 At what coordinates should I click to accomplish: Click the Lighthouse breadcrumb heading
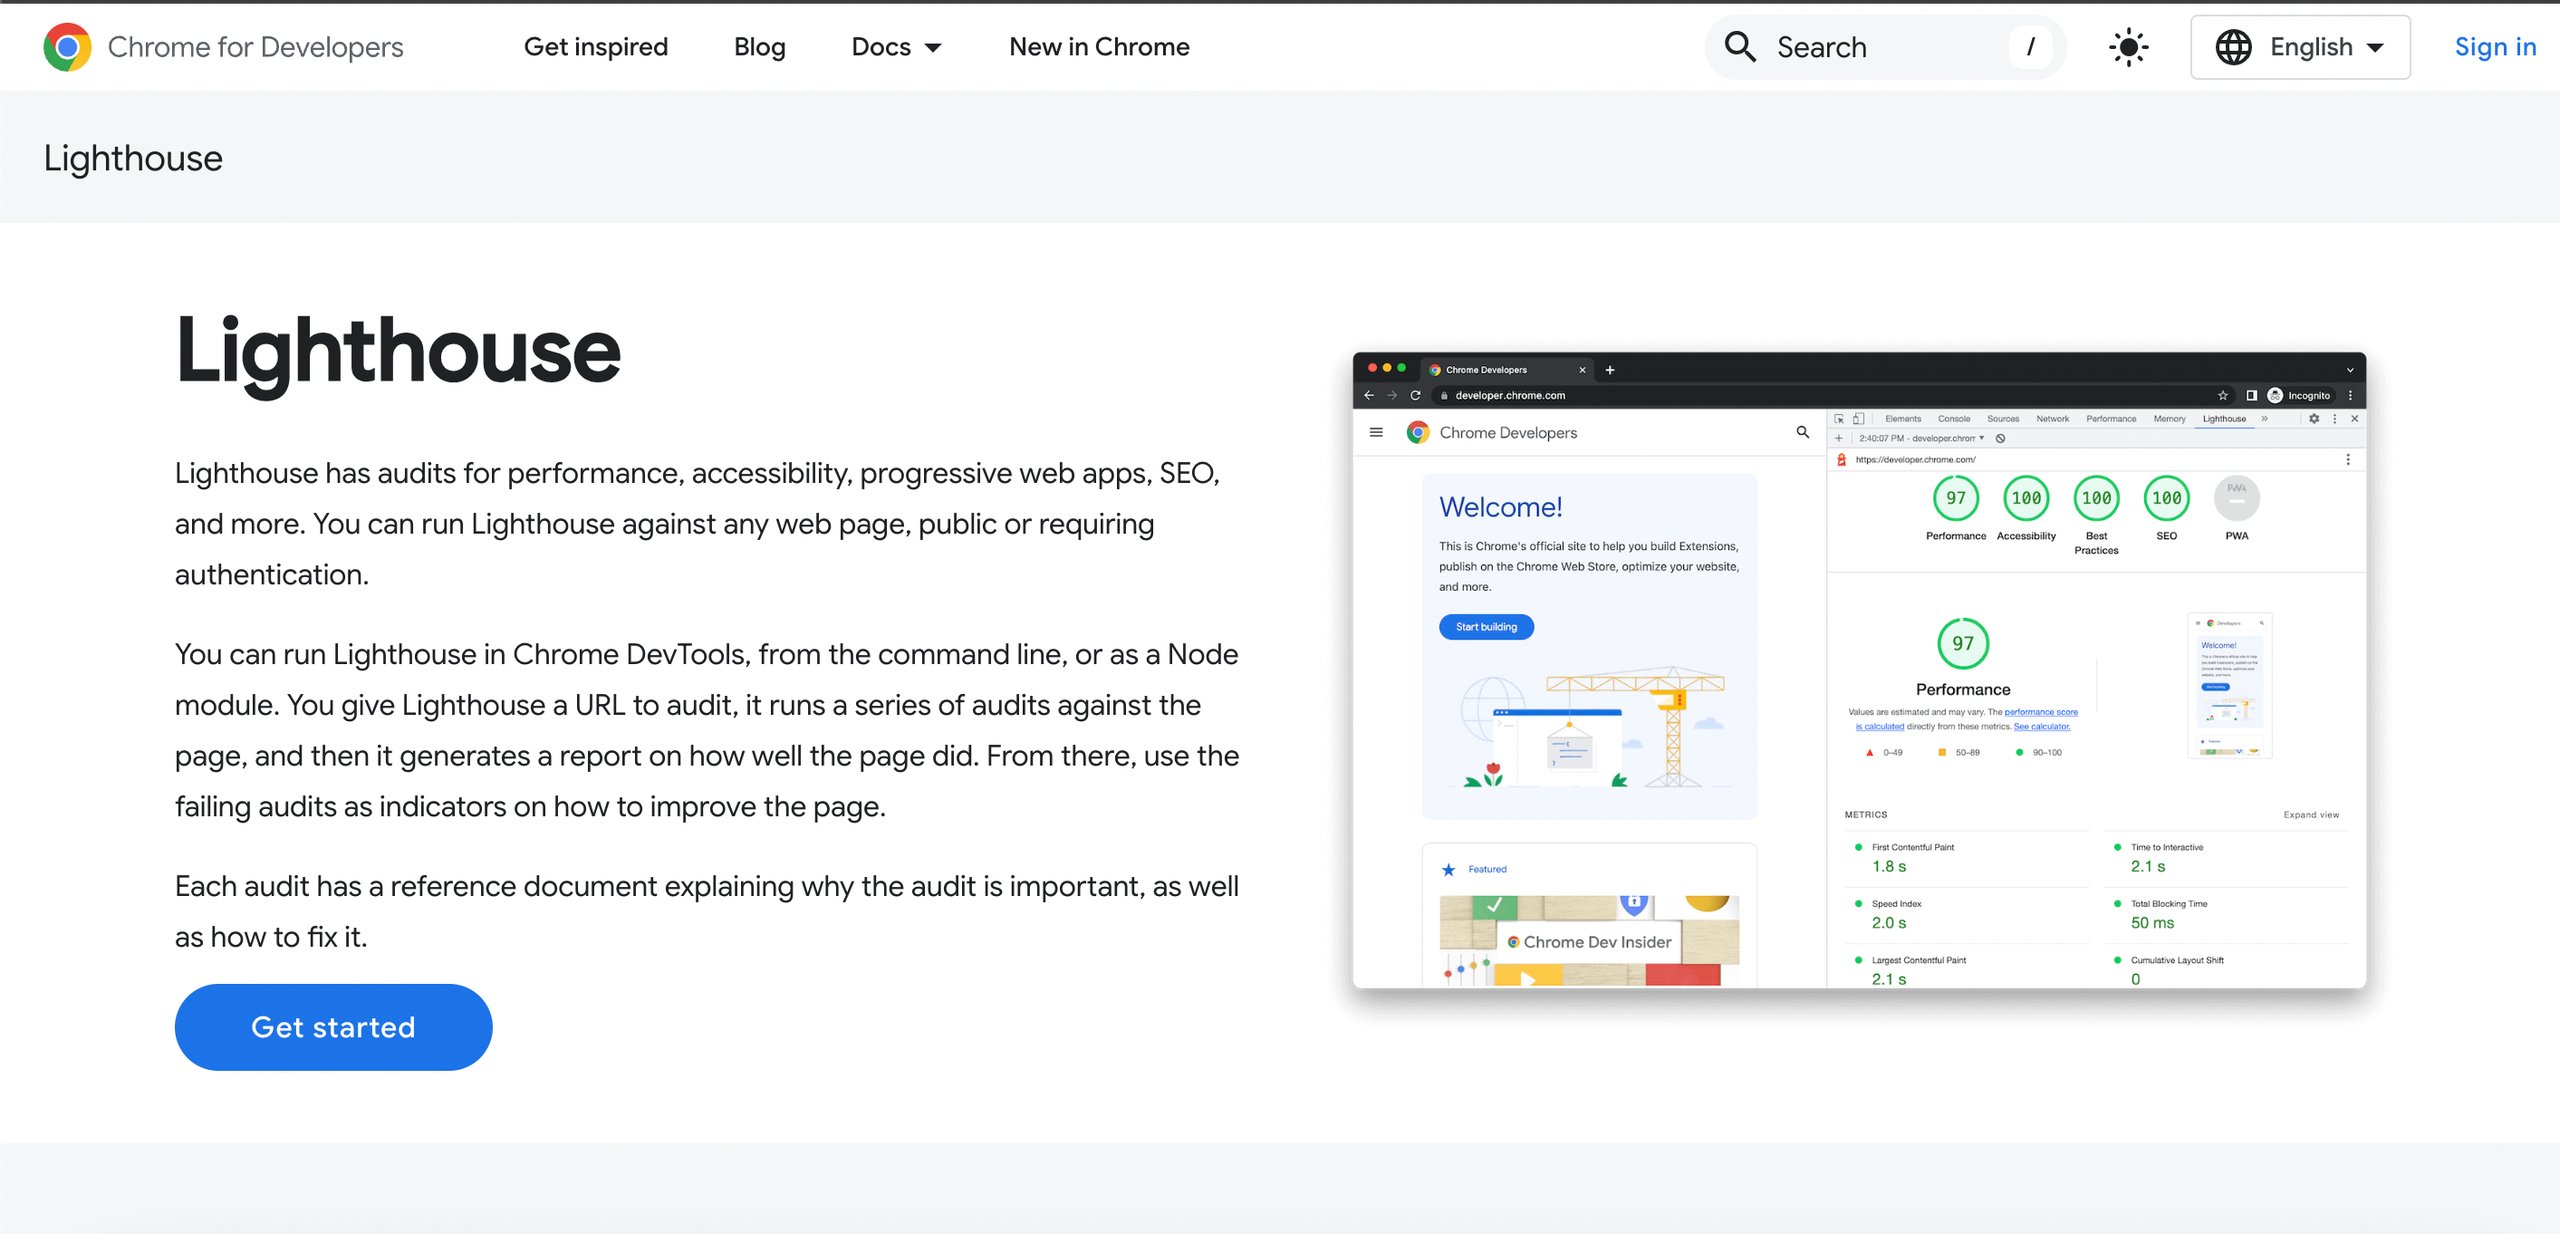[133, 158]
